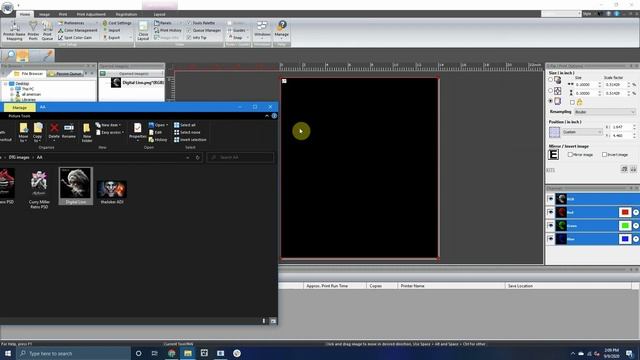Open File Explorer from the taskbar
The height and width of the screenshot is (360, 640).
(188, 353)
